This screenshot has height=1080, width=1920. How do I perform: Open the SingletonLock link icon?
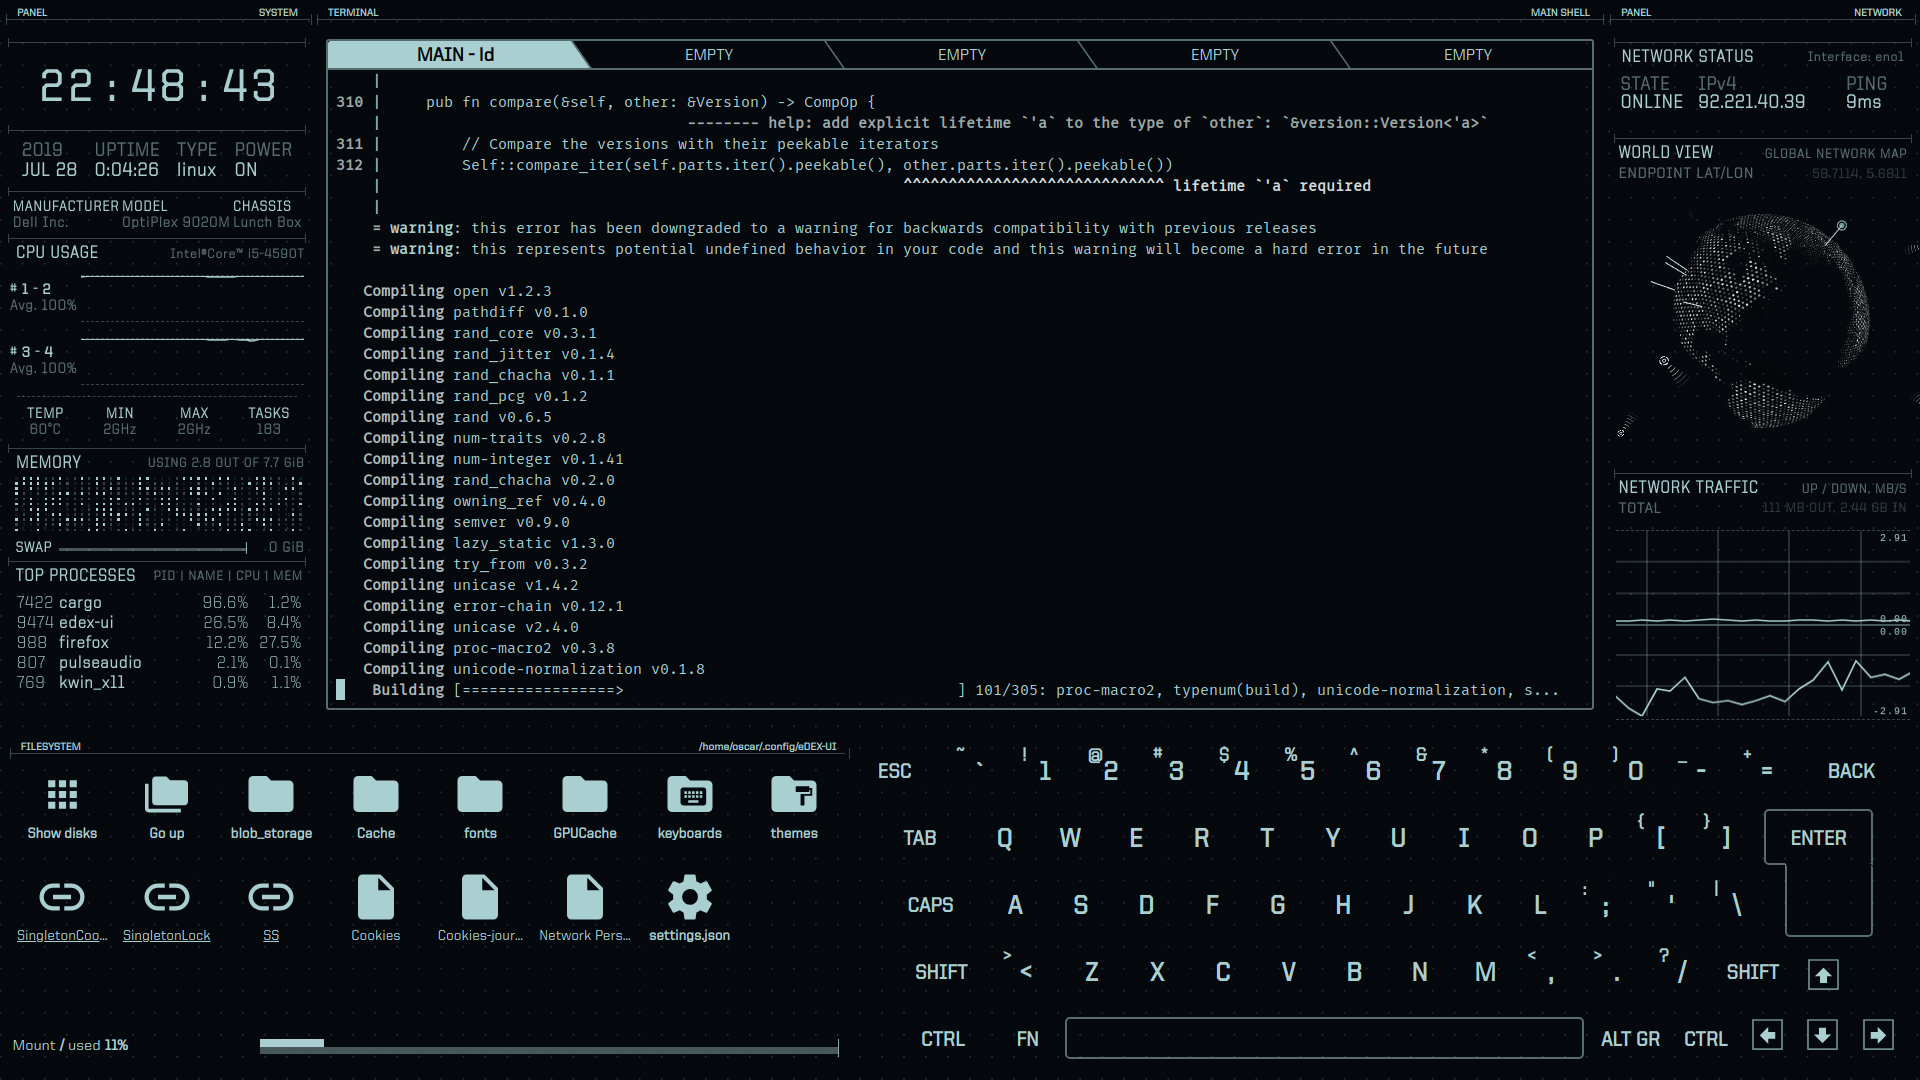tap(166, 898)
